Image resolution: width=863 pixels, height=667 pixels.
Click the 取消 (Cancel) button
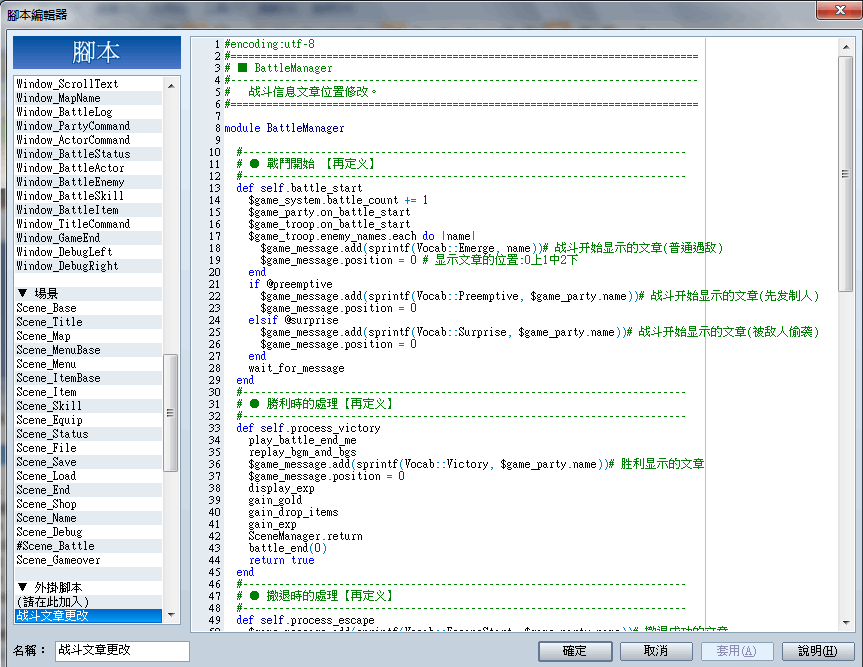pyautogui.click(x=656, y=651)
